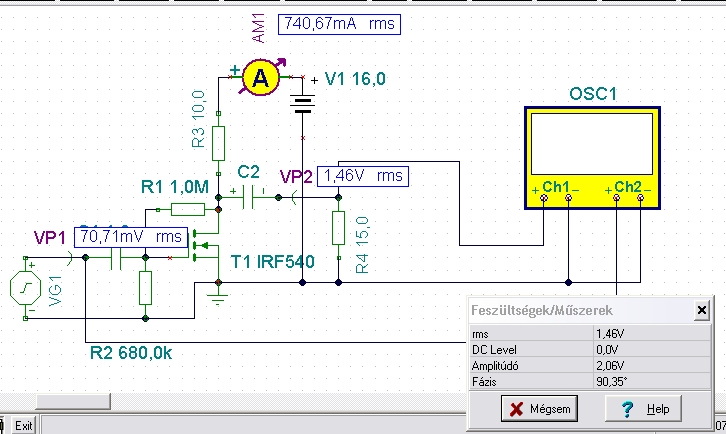Select the VG1 voltage generator symbol
This screenshot has height=434, width=726.
tap(25, 288)
